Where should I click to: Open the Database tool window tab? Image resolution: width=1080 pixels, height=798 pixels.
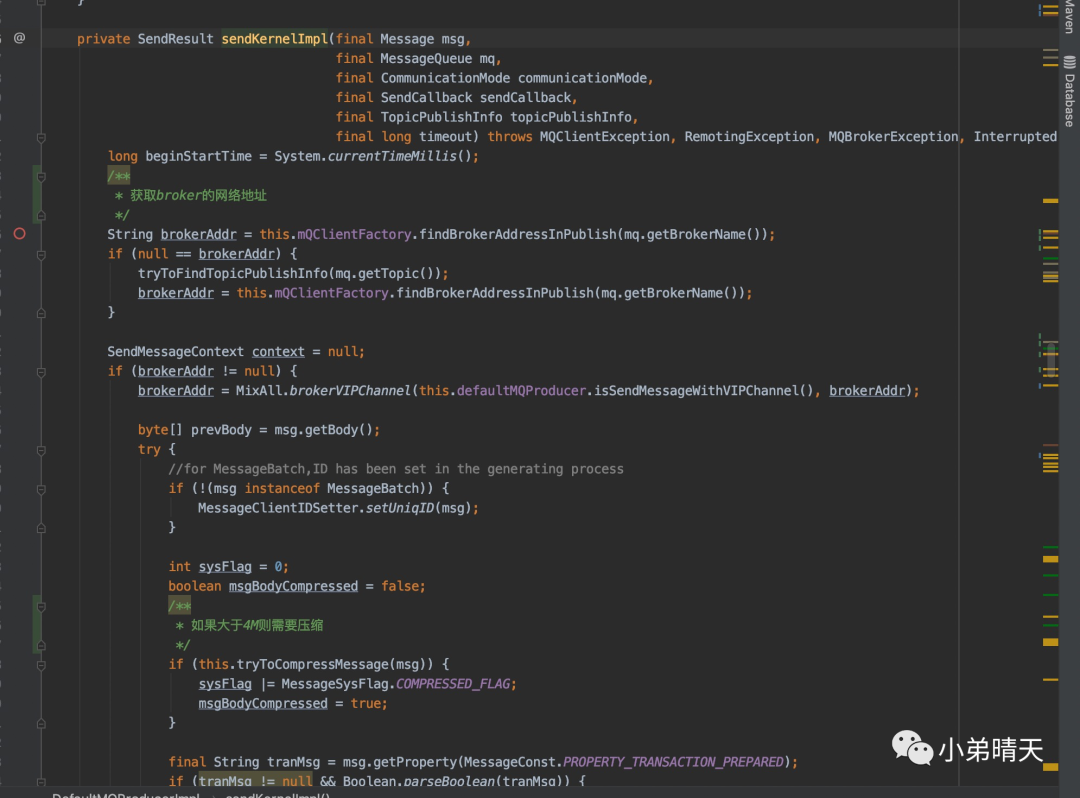coord(1069,92)
